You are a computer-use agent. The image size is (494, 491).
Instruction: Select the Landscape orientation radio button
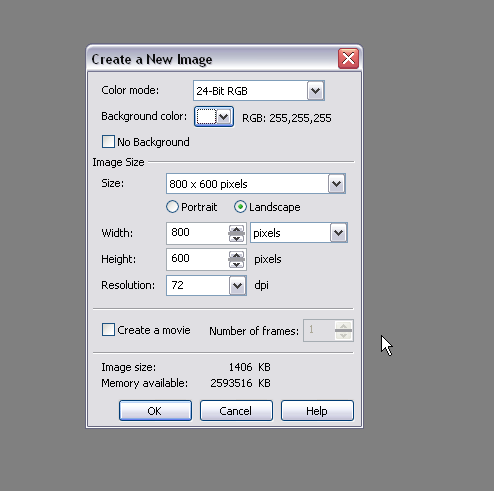click(240, 207)
